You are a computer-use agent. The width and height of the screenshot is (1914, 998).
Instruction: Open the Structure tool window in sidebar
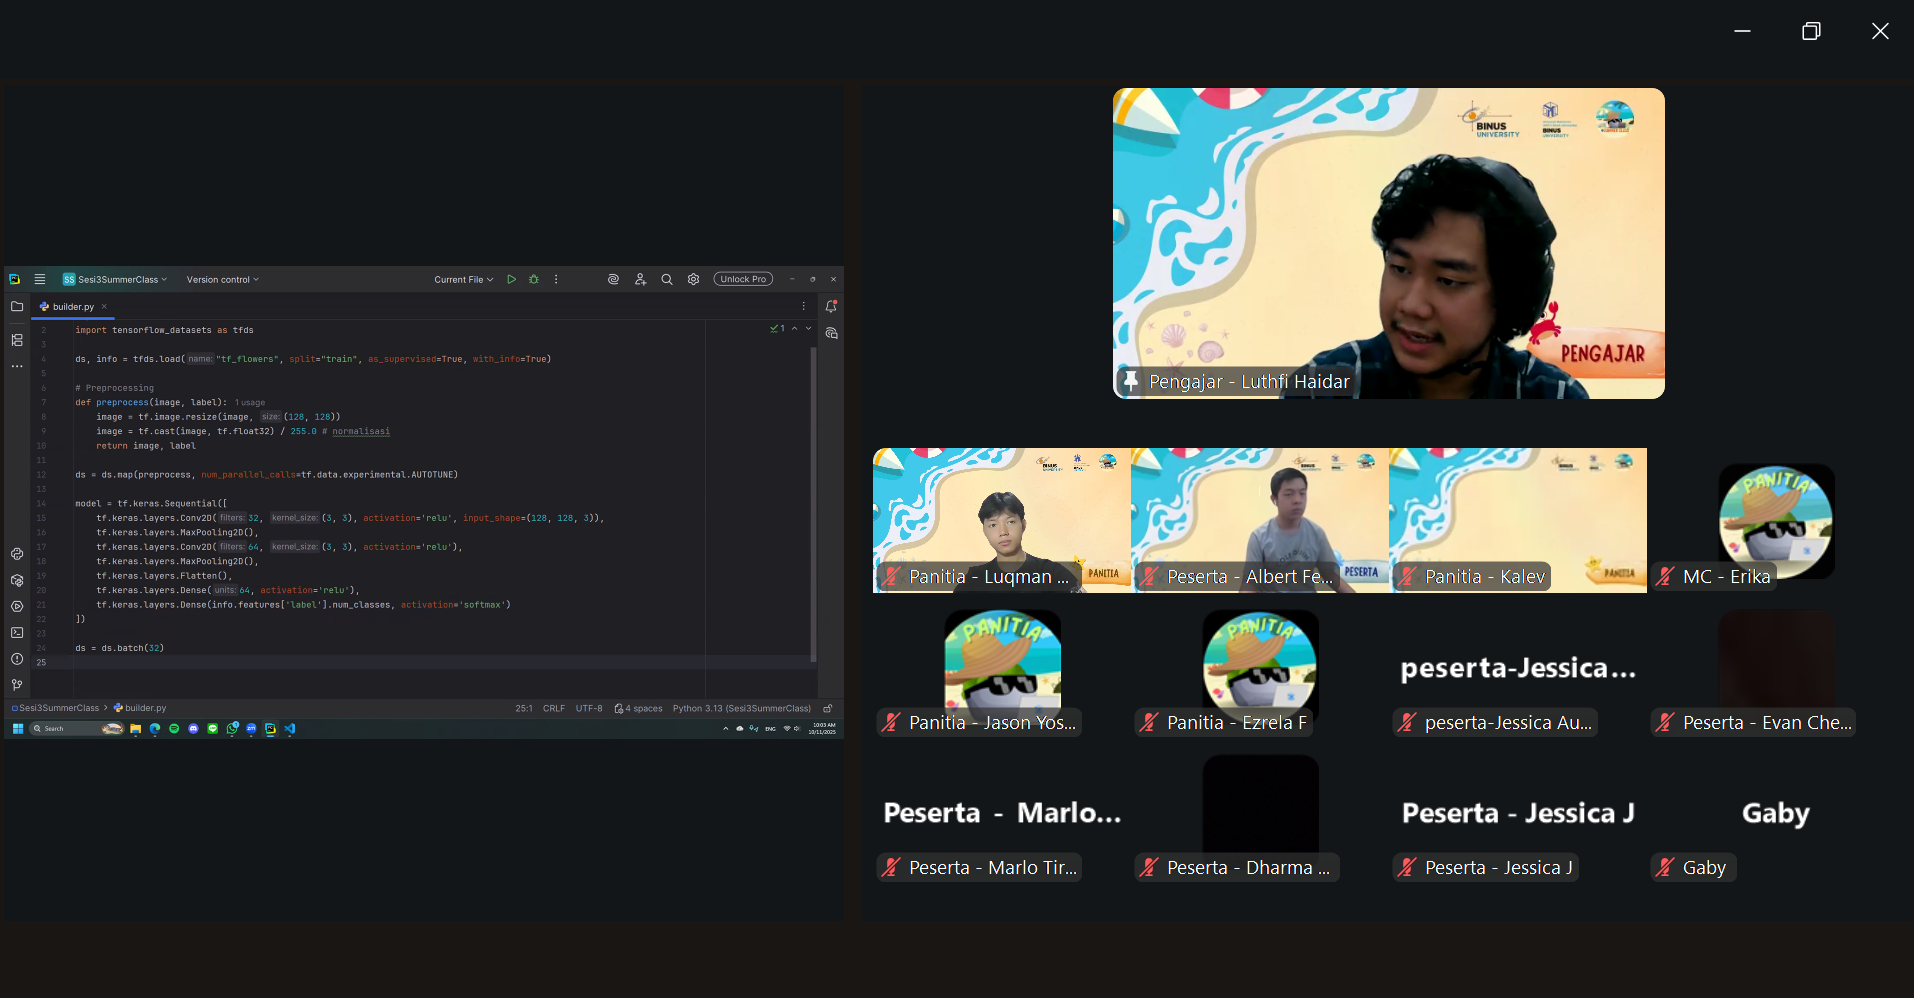tap(17, 340)
